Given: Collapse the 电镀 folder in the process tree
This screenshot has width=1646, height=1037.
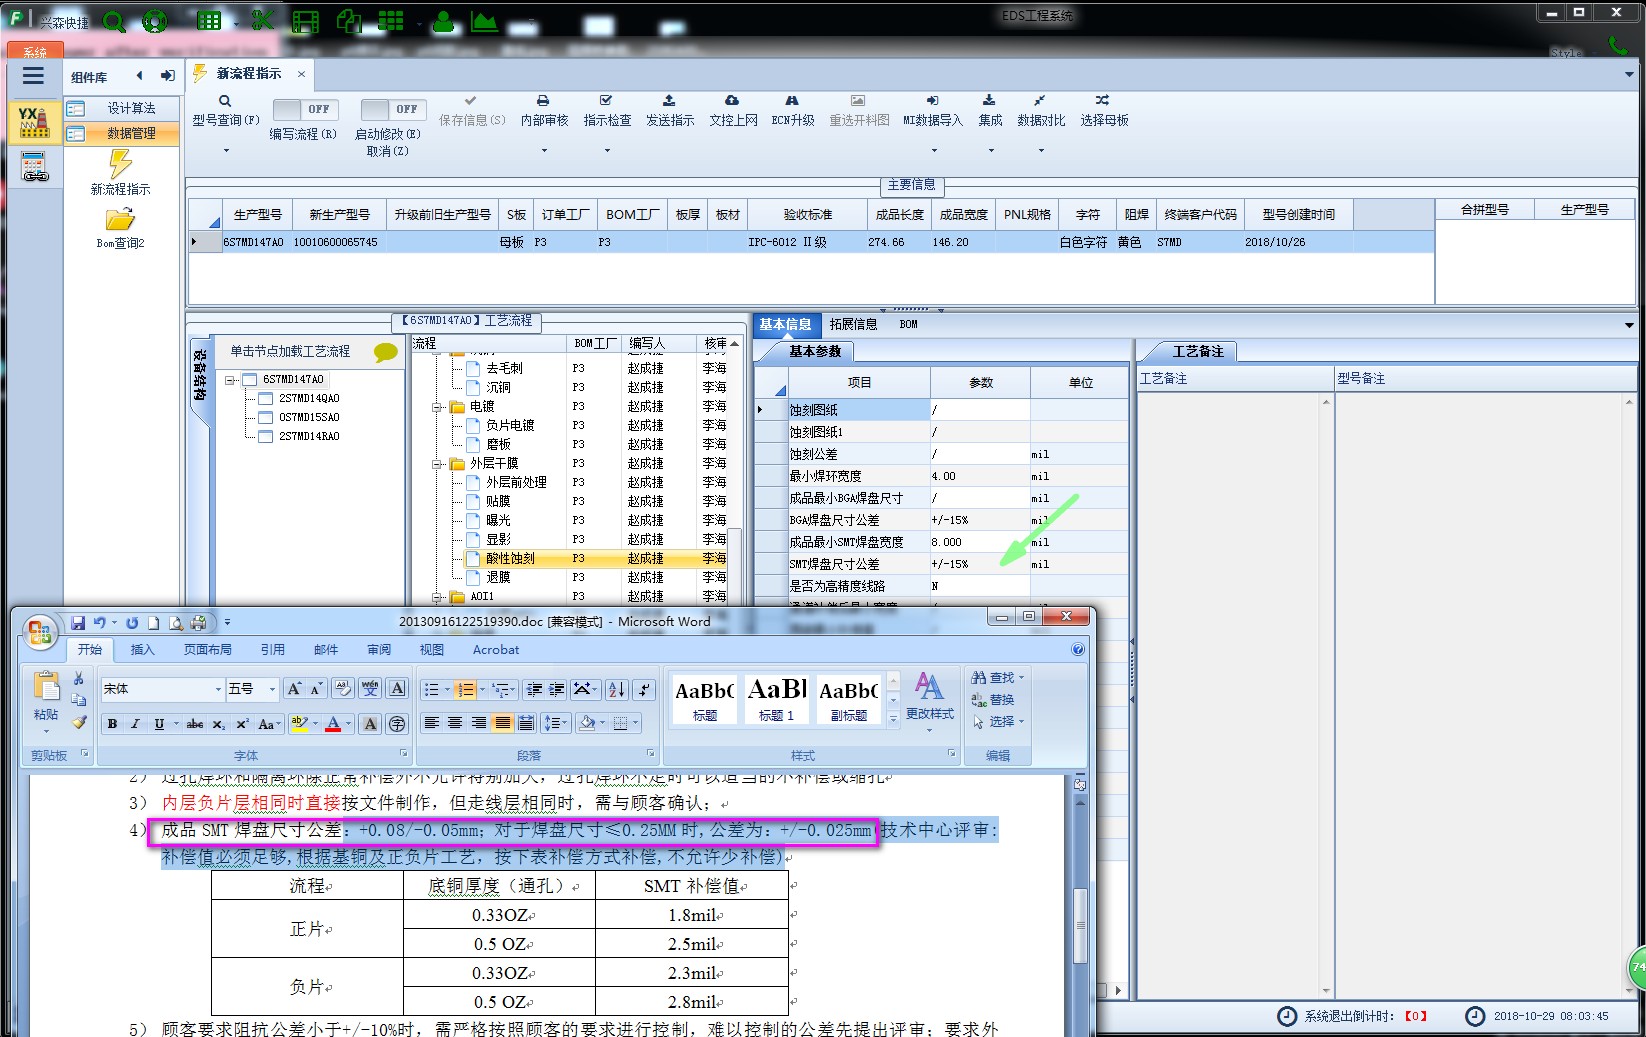Looking at the screenshot, I should [x=437, y=407].
